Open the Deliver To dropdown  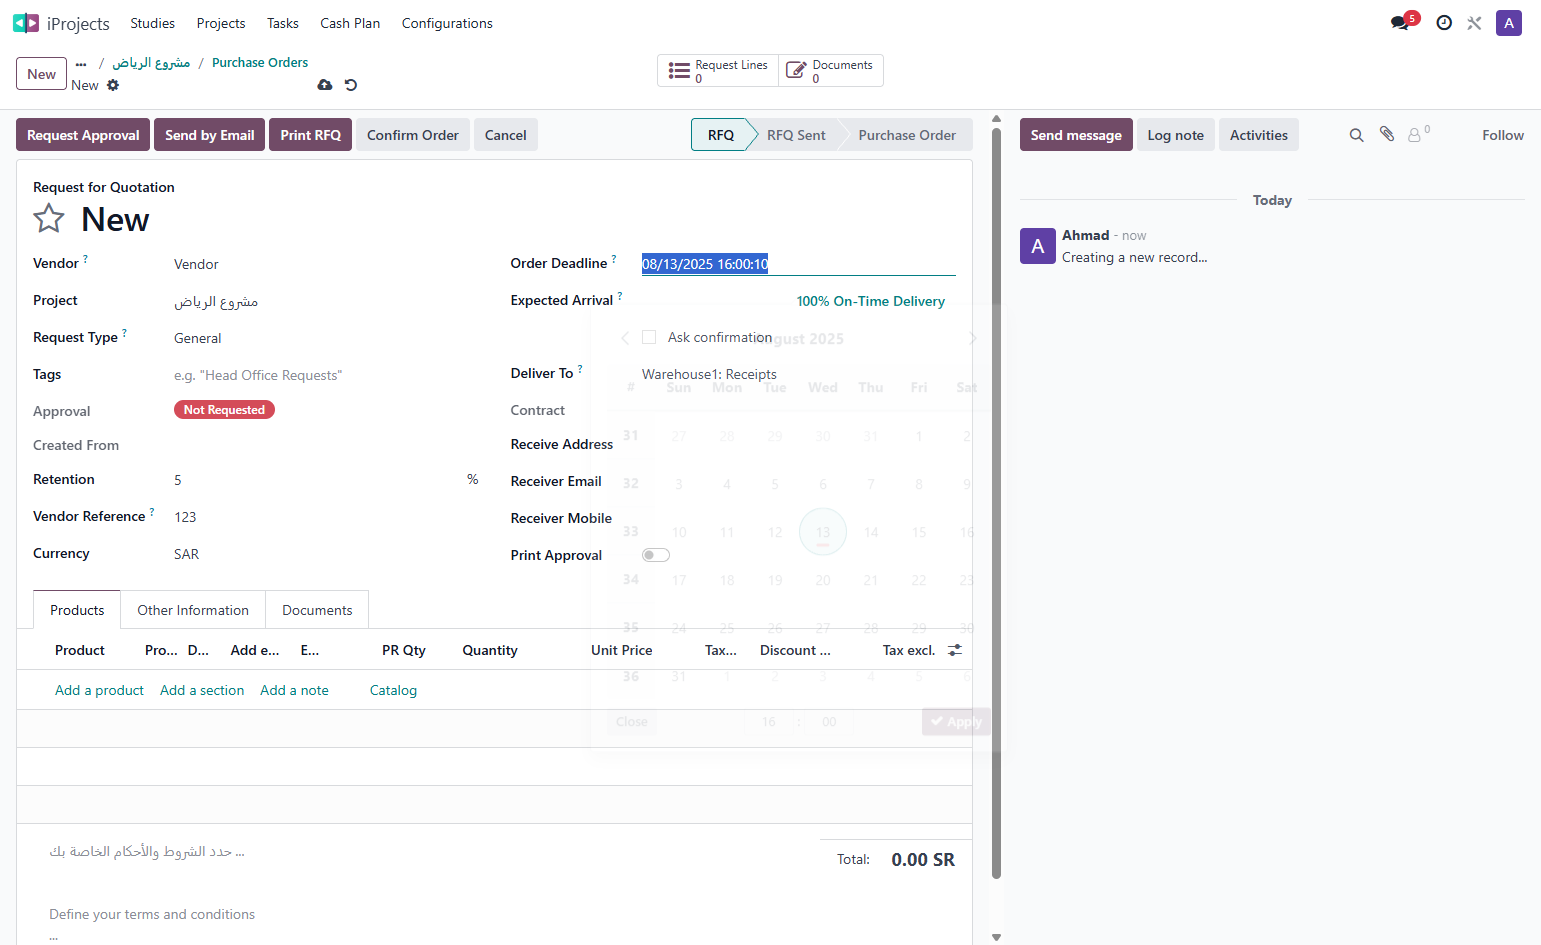[x=799, y=374]
